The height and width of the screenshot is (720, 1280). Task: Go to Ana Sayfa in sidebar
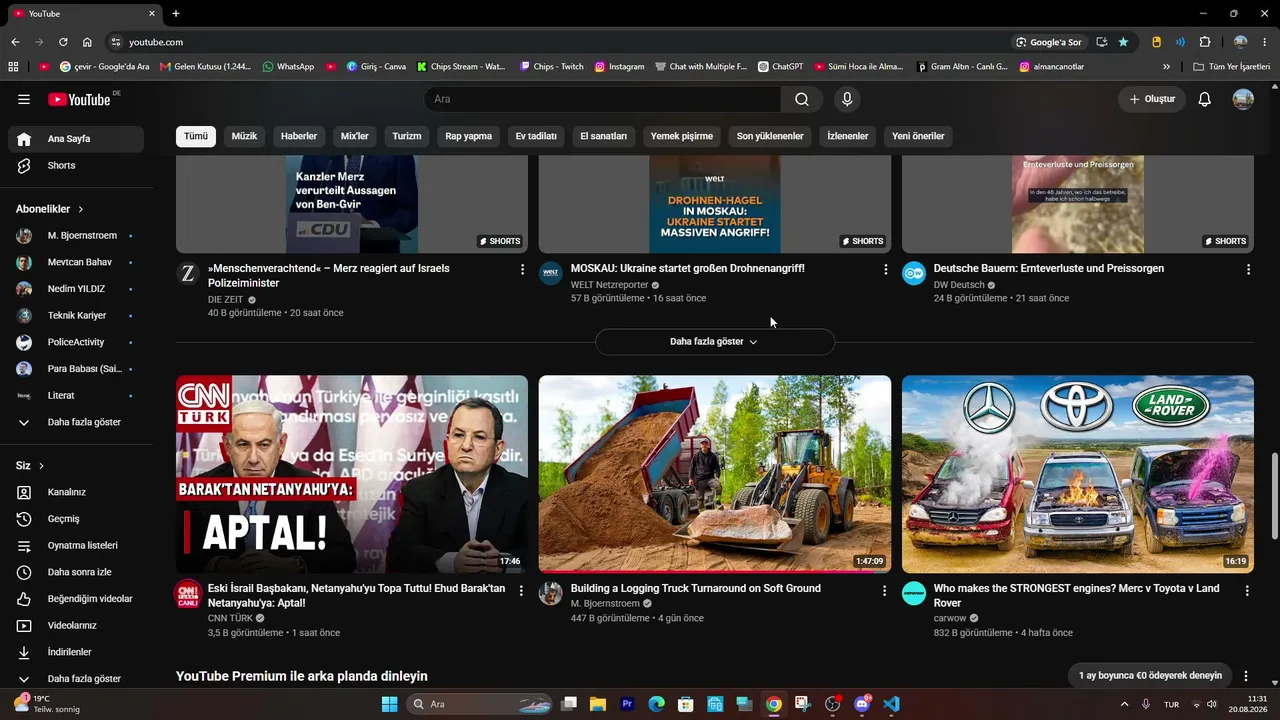(76, 139)
